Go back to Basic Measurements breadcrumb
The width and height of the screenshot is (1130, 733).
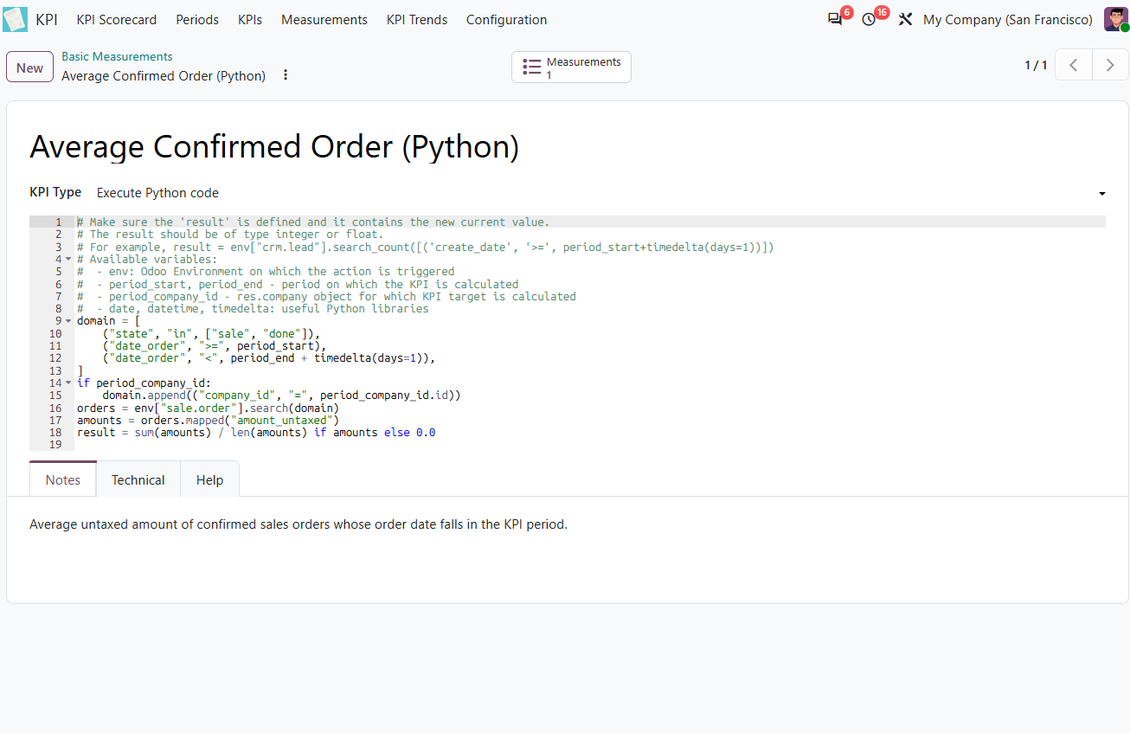click(x=117, y=56)
